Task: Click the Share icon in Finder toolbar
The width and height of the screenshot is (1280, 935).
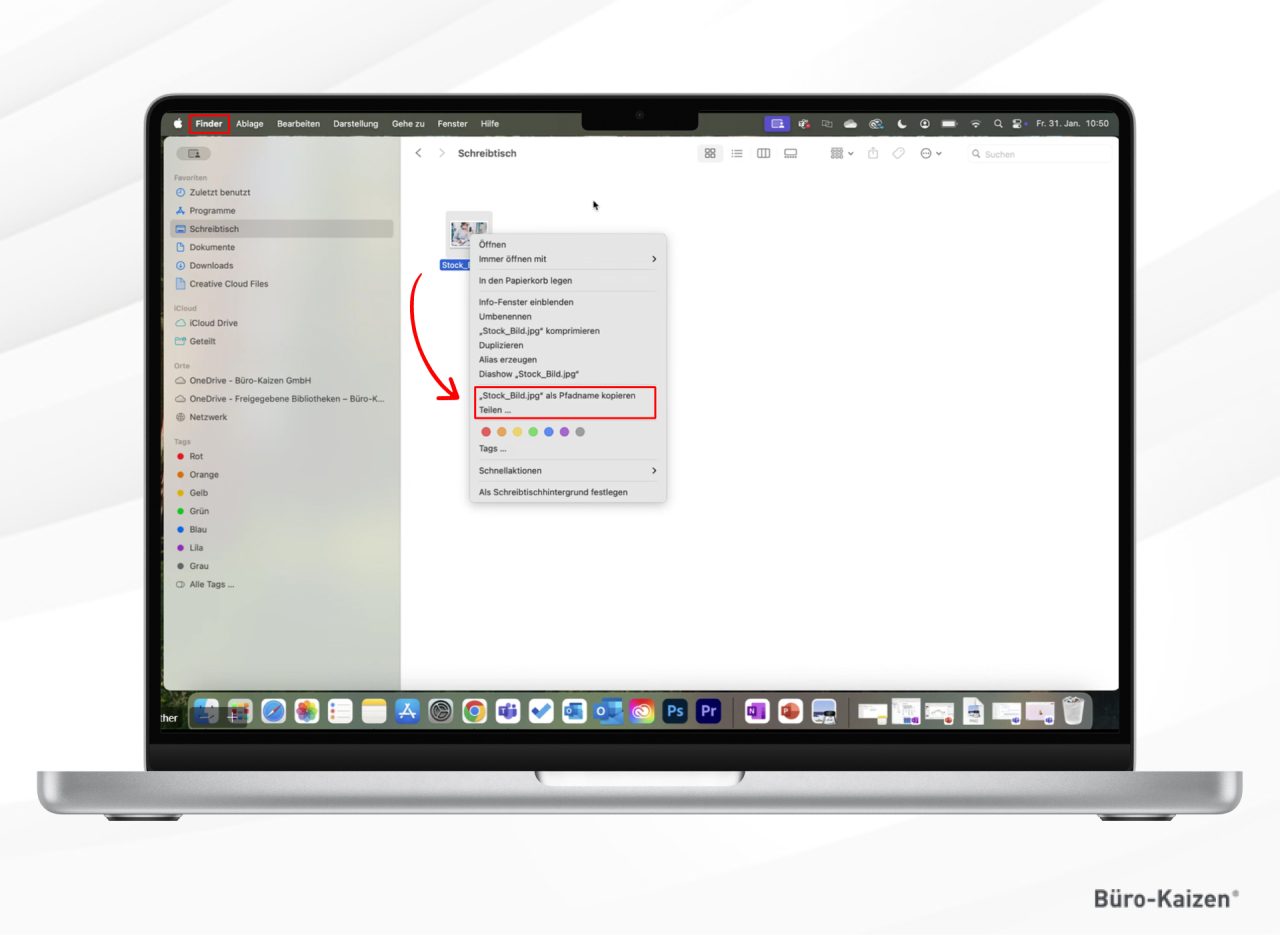Action: click(873, 154)
